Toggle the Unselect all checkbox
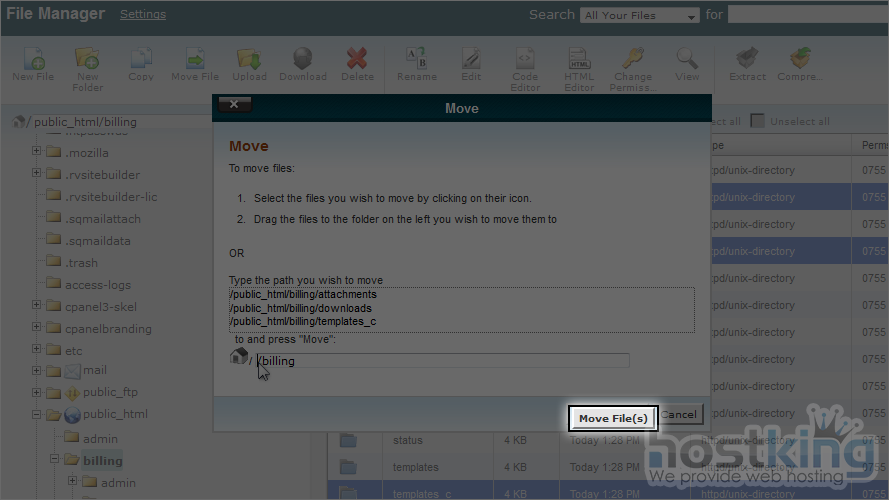889x500 pixels. click(758, 121)
